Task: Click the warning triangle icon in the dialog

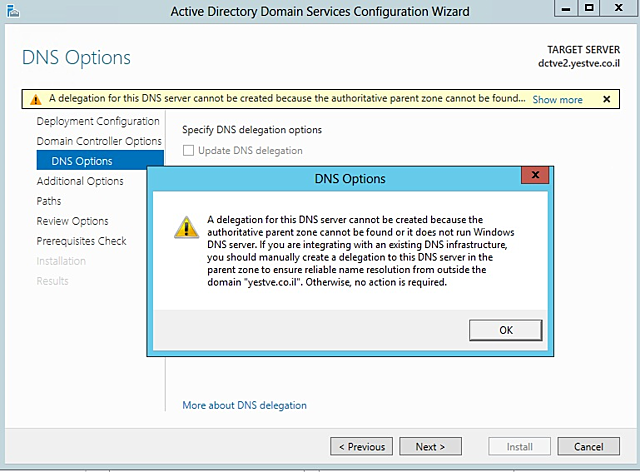Action: 187,228
